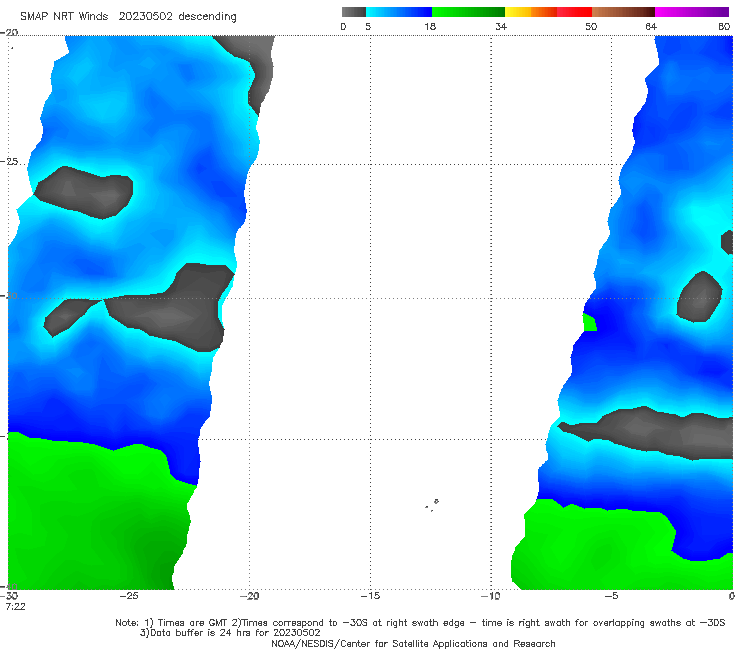The height and width of the screenshot is (650, 740).
Task: Click the color bar label '50'
Action: click(591, 27)
